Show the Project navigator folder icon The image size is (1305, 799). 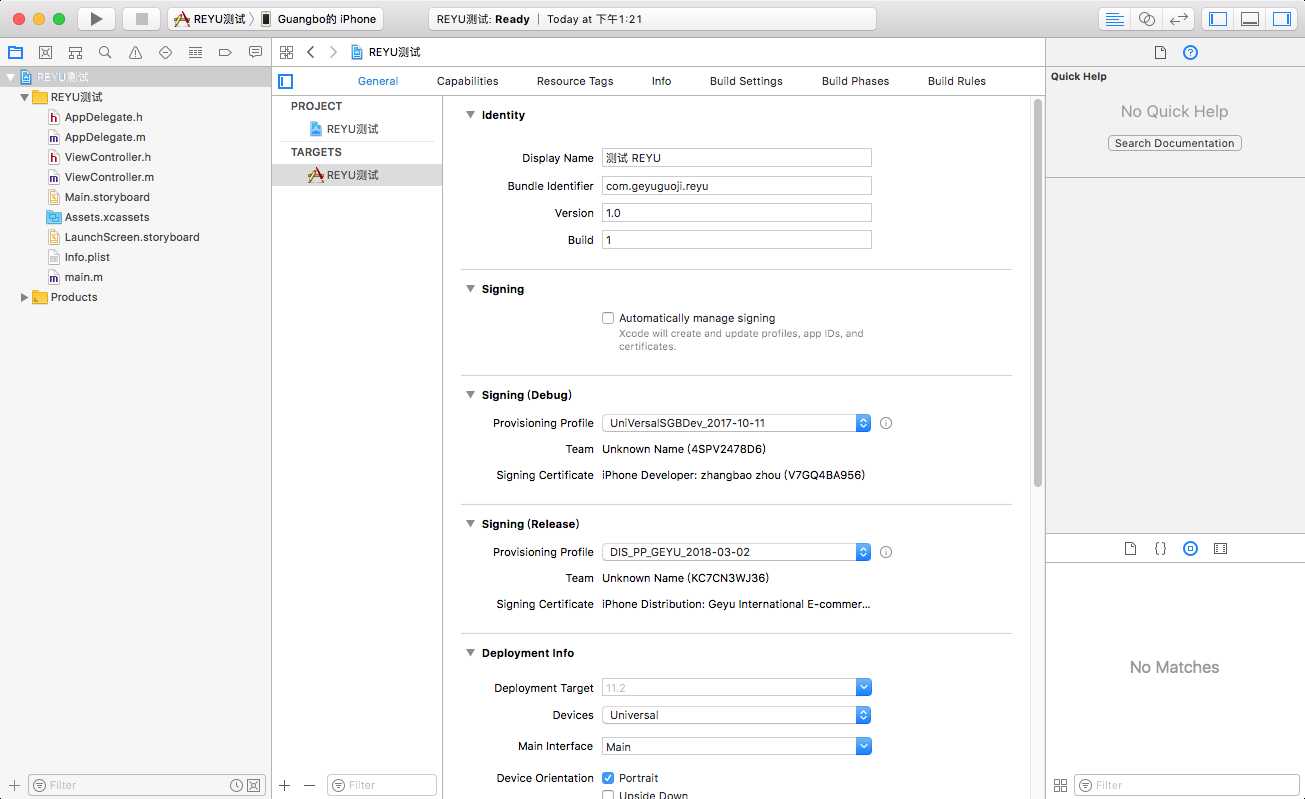15,52
